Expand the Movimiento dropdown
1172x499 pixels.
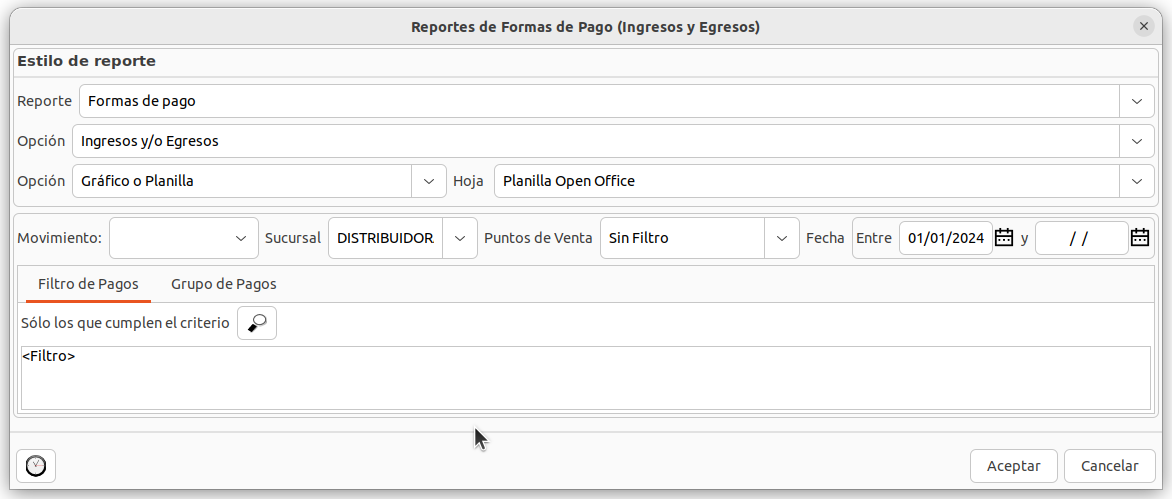[240, 238]
